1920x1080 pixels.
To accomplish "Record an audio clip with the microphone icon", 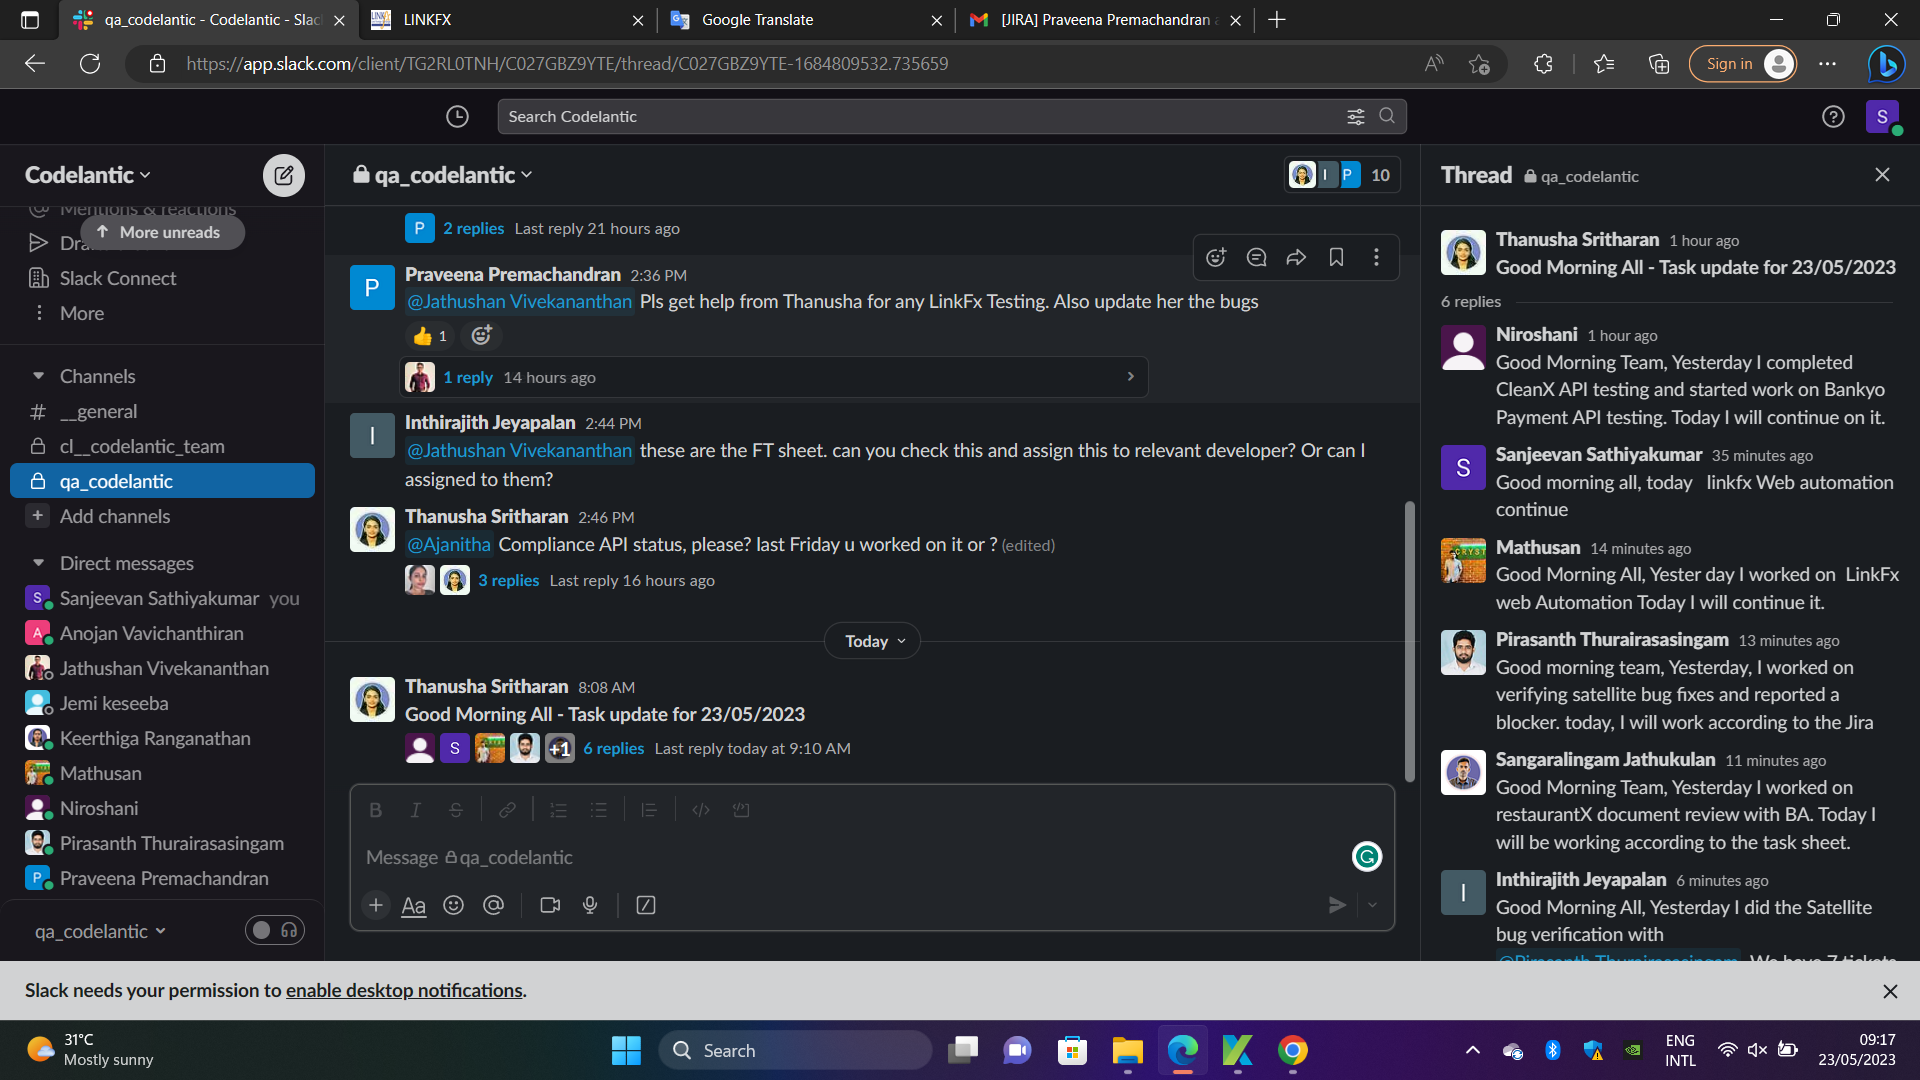I will pyautogui.click(x=590, y=905).
